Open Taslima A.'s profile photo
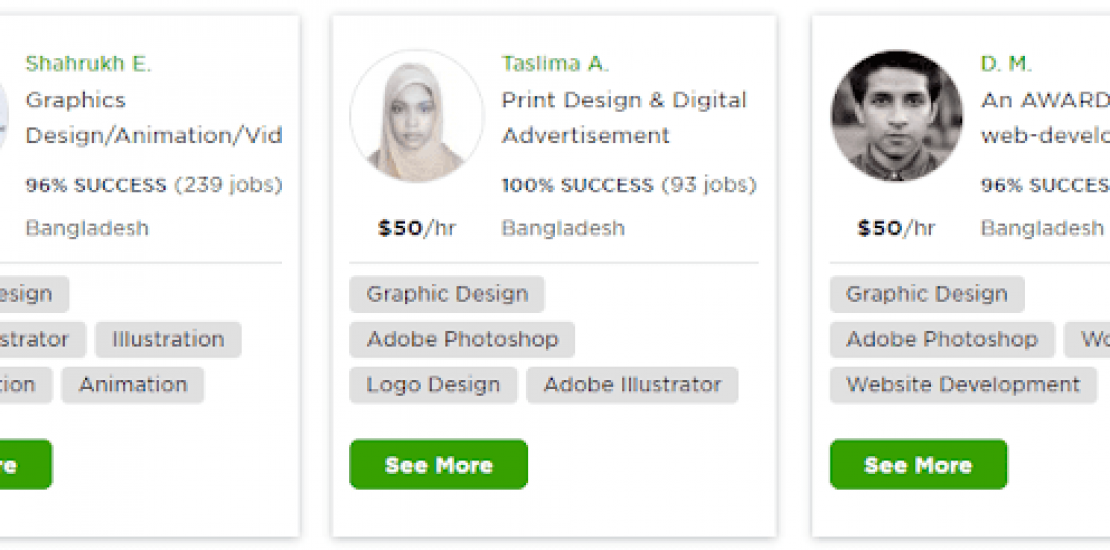1110x550 pixels. point(416,117)
